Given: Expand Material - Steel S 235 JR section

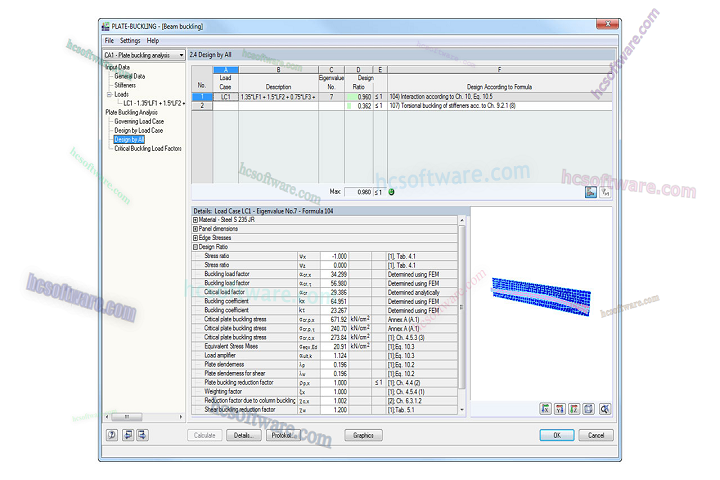Looking at the screenshot, I should (x=195, y=220).
